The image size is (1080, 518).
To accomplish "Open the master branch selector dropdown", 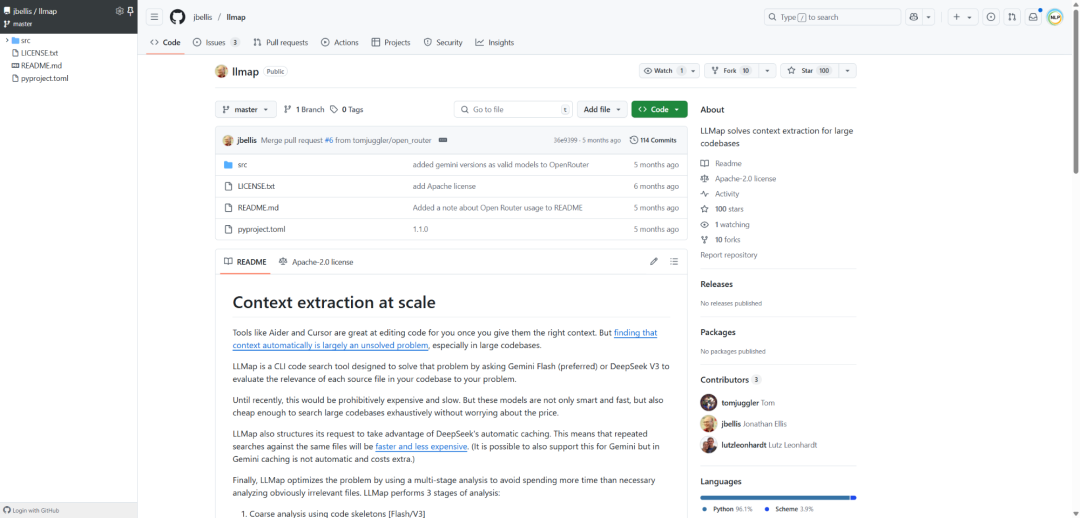I will point(246,110).
